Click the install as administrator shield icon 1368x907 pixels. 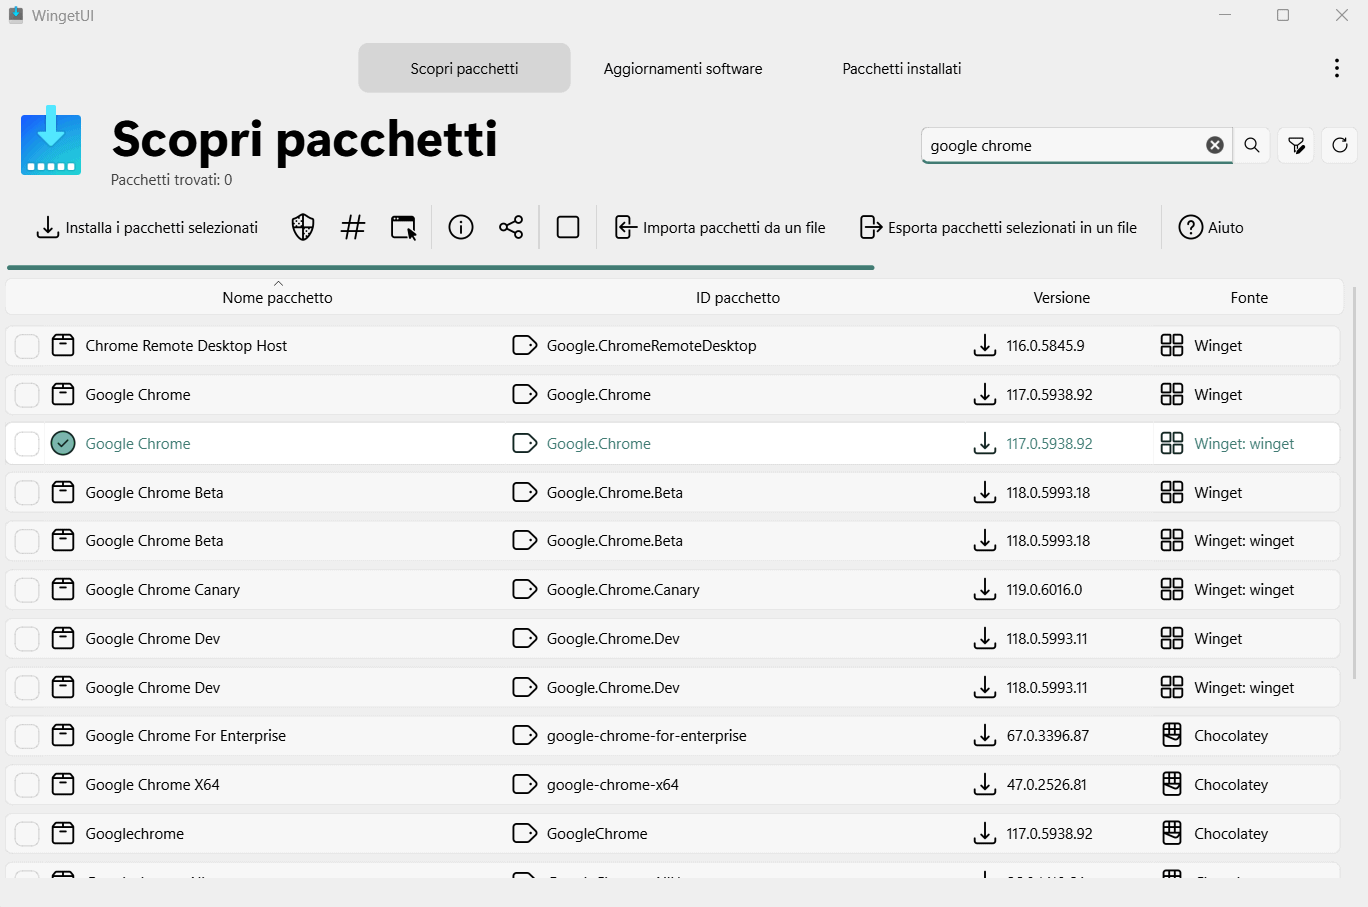click(303, 228)
